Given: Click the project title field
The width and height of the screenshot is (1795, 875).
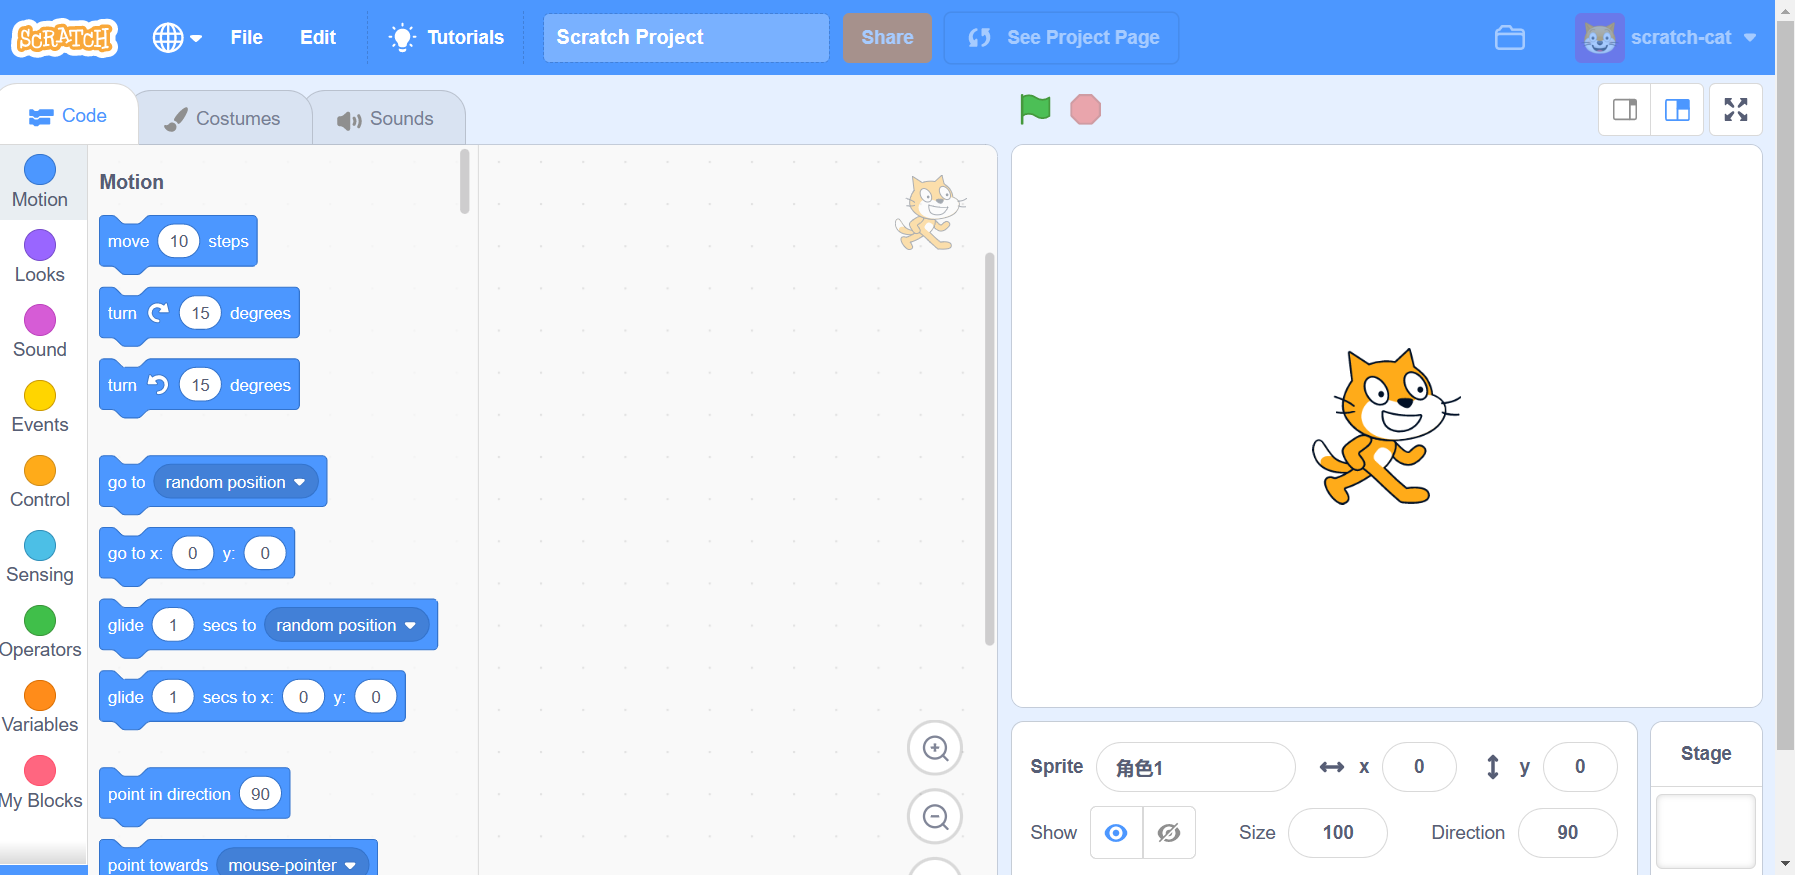Looking at the screenshot, I should click(x=686, y=38).
